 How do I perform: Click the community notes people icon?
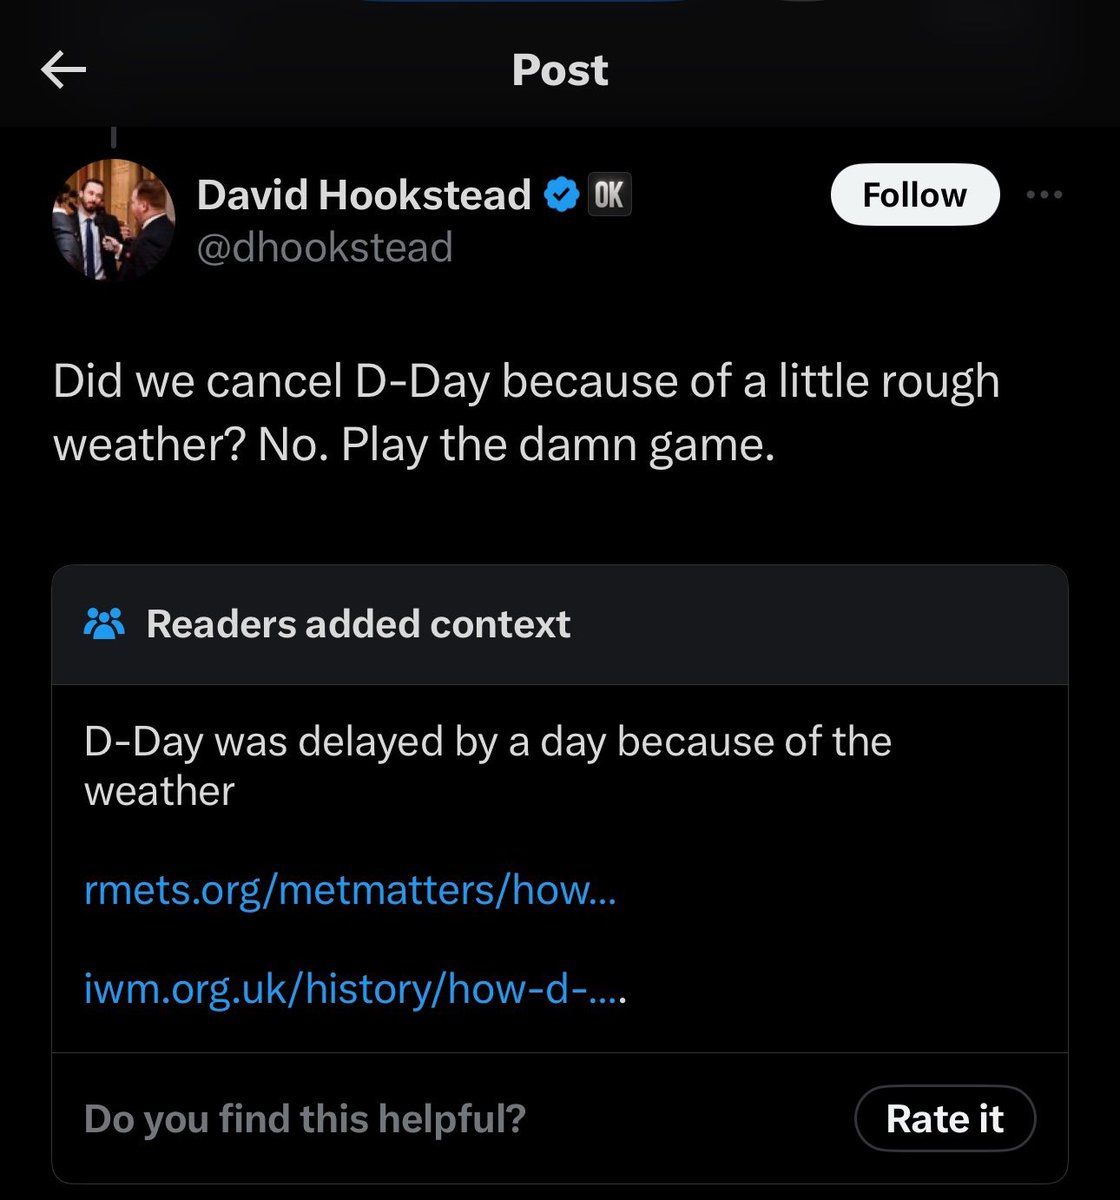point(104,624)
